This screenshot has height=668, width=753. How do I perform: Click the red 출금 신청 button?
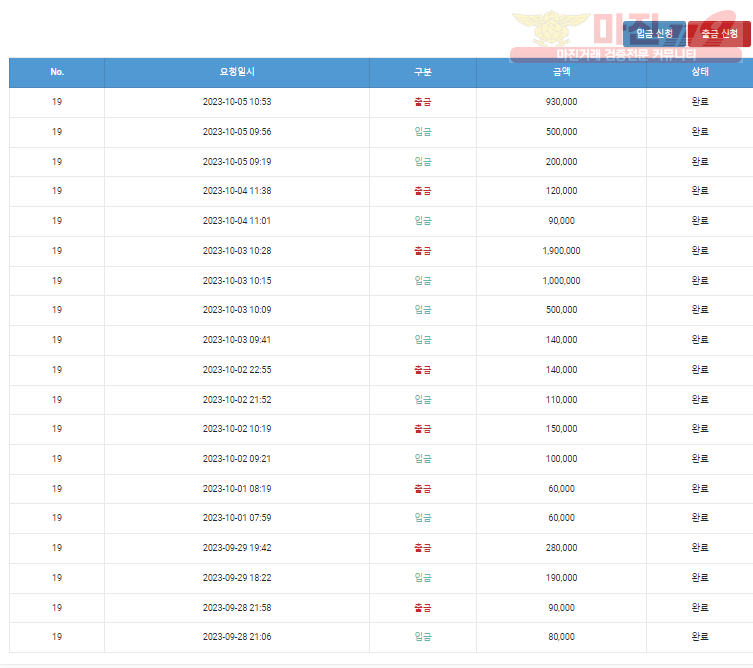point(719,34)
